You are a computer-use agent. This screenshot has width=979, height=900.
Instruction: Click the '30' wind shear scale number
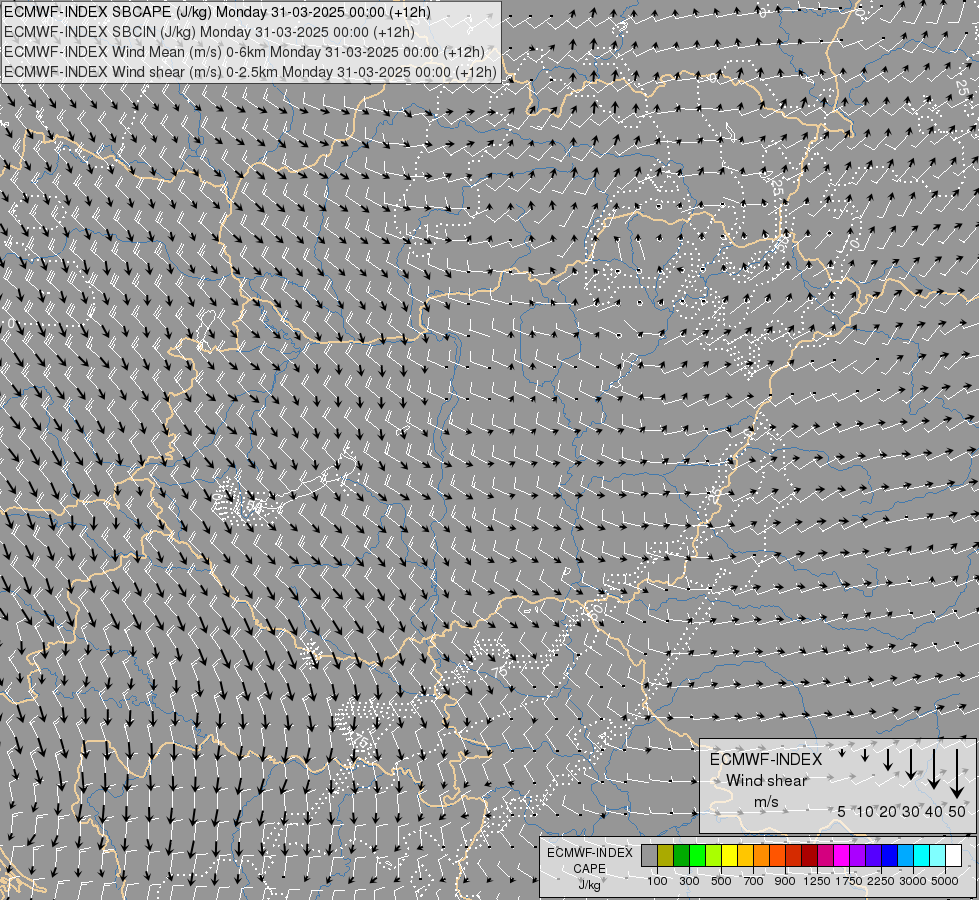point(911,811)
